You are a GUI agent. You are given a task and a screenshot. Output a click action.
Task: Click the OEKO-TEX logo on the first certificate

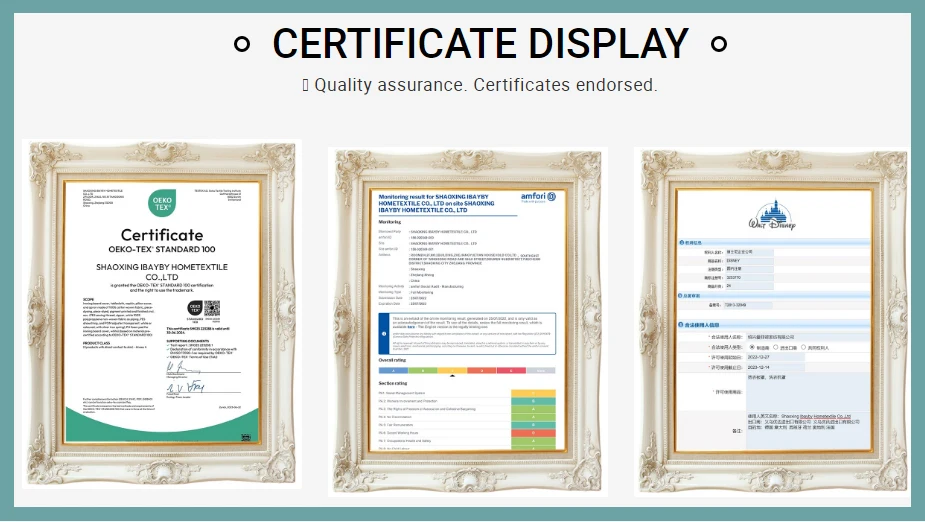(x=161, y=203)
